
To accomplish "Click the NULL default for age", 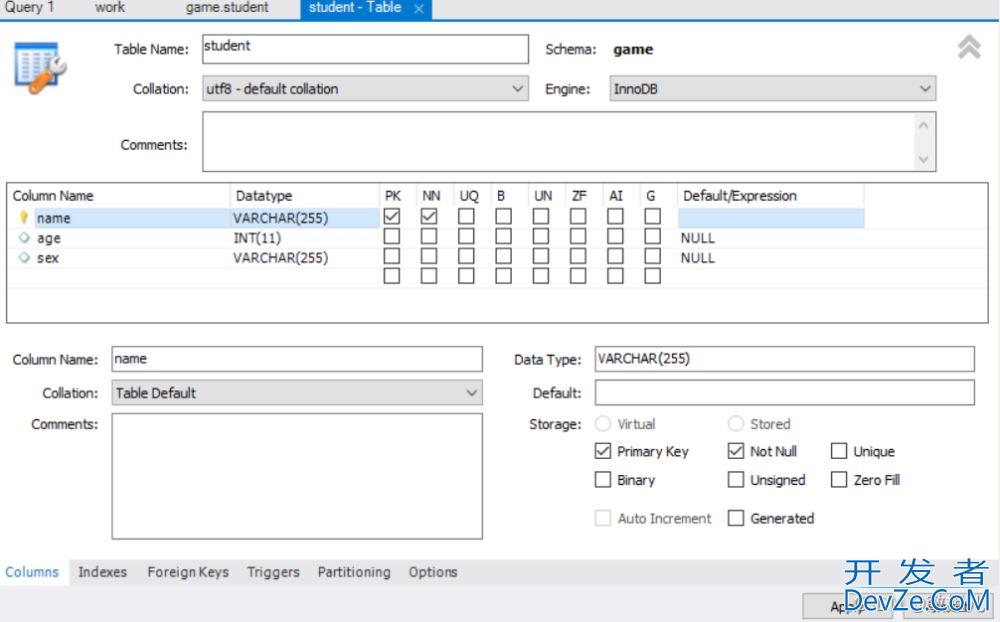I will click(x=698, y=238).
